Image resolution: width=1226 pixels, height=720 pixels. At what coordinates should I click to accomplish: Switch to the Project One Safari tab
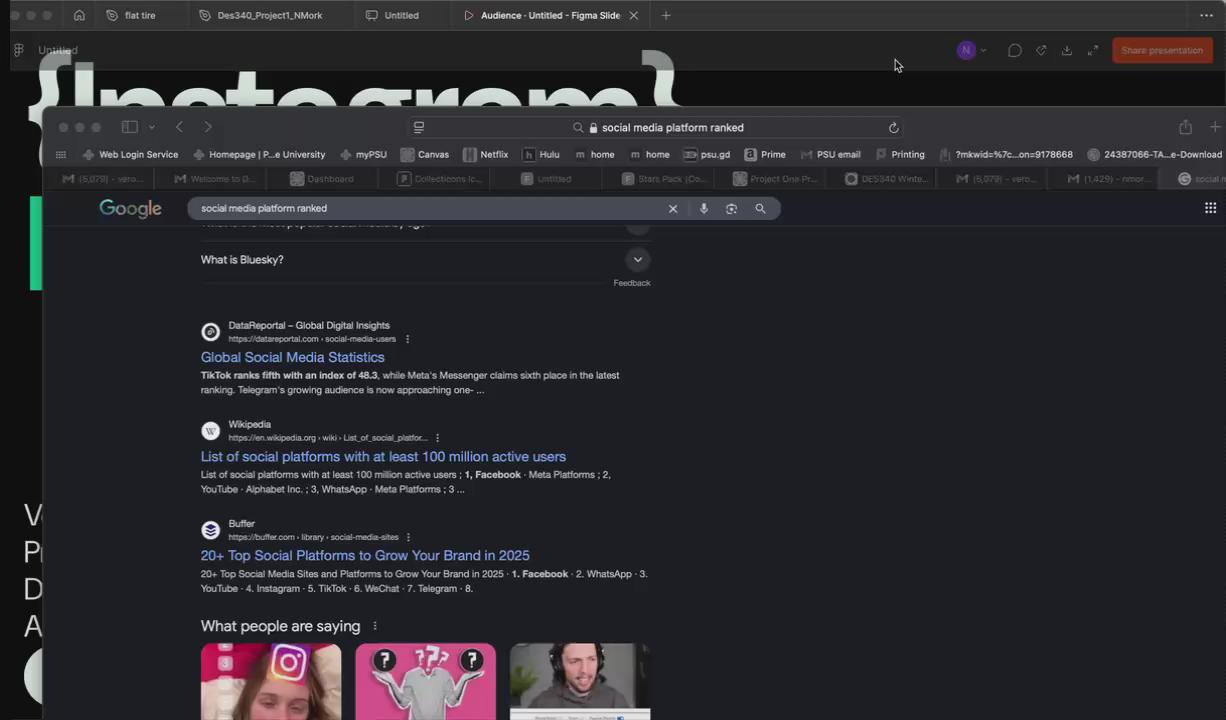[x=776, y=179]
